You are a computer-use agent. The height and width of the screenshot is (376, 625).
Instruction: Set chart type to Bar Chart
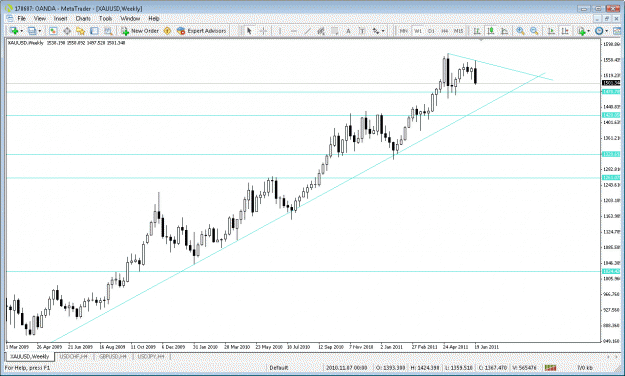tap(477, 31)
